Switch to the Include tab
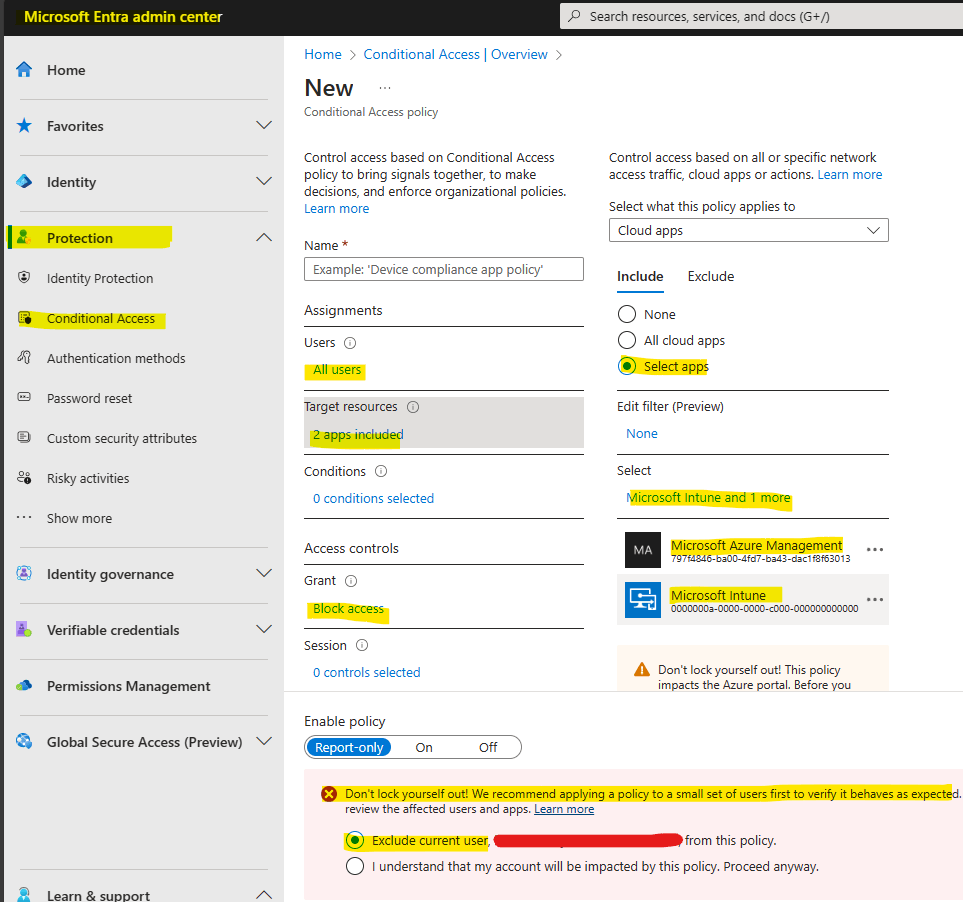963x902 pixels. tap(640, 276)
